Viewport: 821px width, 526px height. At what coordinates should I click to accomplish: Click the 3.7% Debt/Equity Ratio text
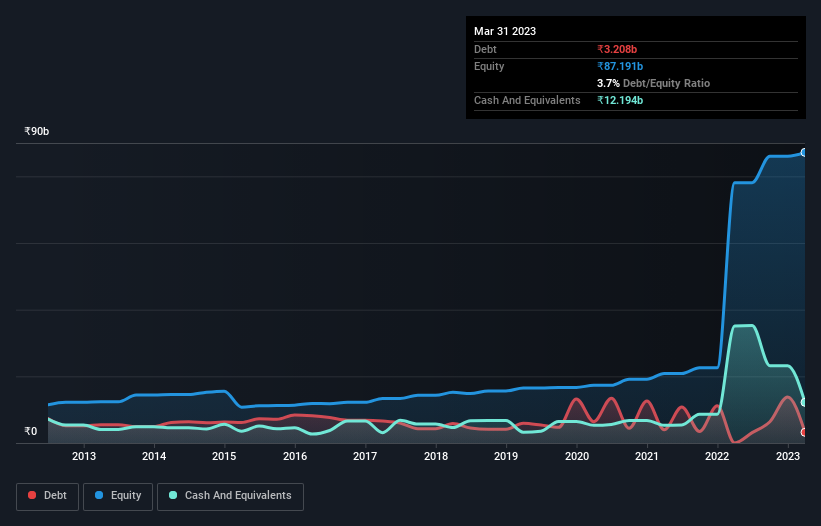(x=653, y=83)
